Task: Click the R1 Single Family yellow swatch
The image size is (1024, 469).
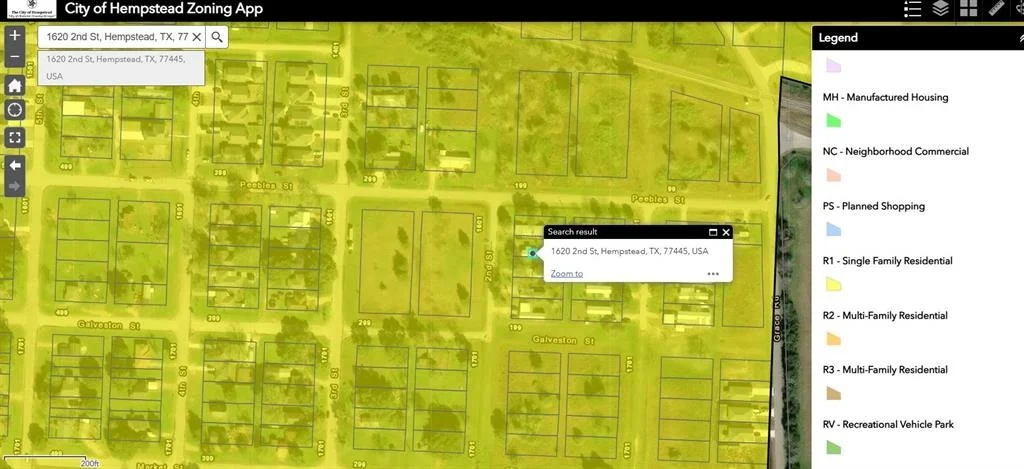Action: point(833,284)
